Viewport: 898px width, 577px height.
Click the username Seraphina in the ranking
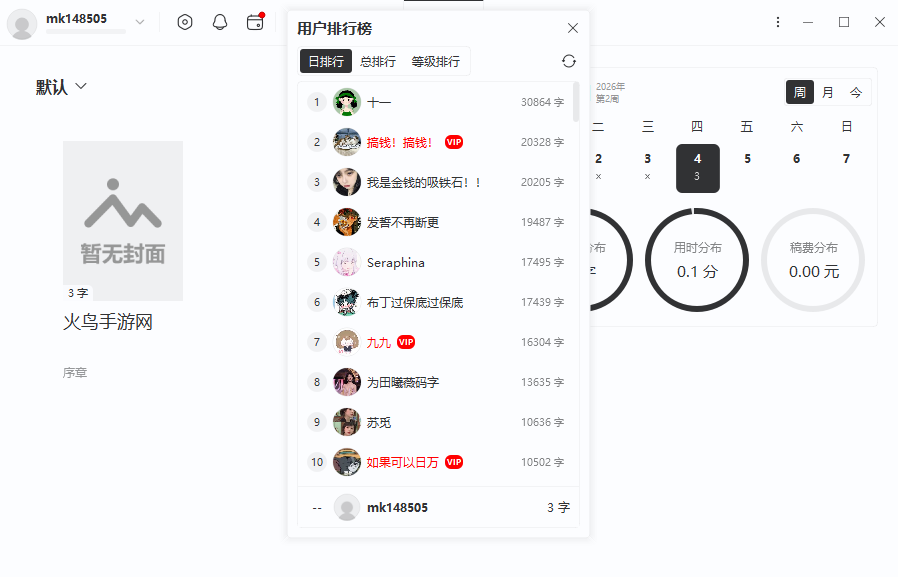[396, 263]
